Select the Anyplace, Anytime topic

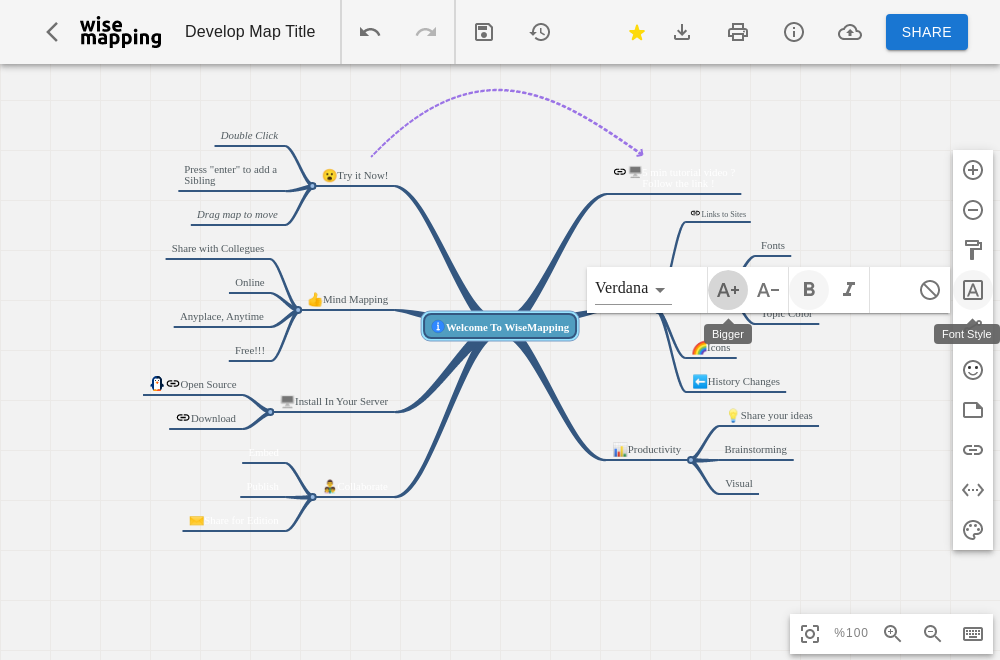(x=222, y=316)
